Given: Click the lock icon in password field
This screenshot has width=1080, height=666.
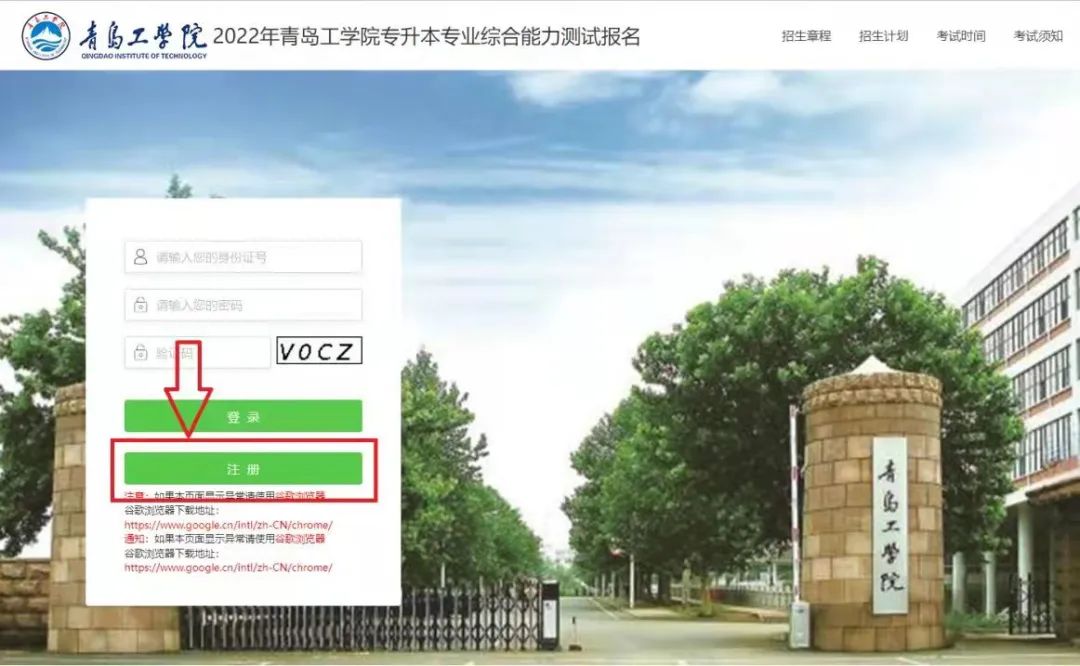Looking at the screenshot, I should click(x=140, y=305).
